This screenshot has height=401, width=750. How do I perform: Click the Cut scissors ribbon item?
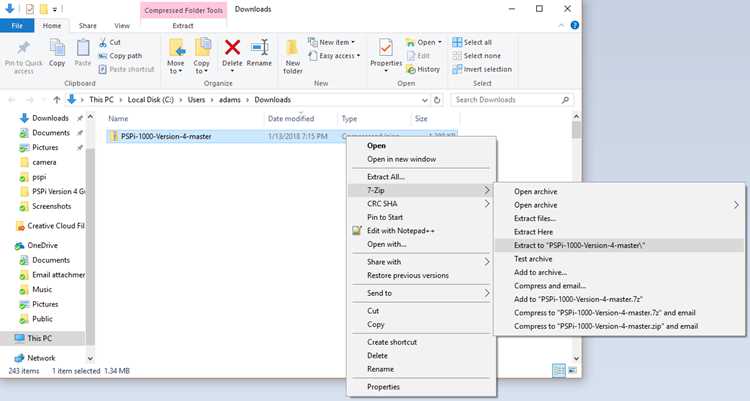pyautogui.click(x=110, y=42)
